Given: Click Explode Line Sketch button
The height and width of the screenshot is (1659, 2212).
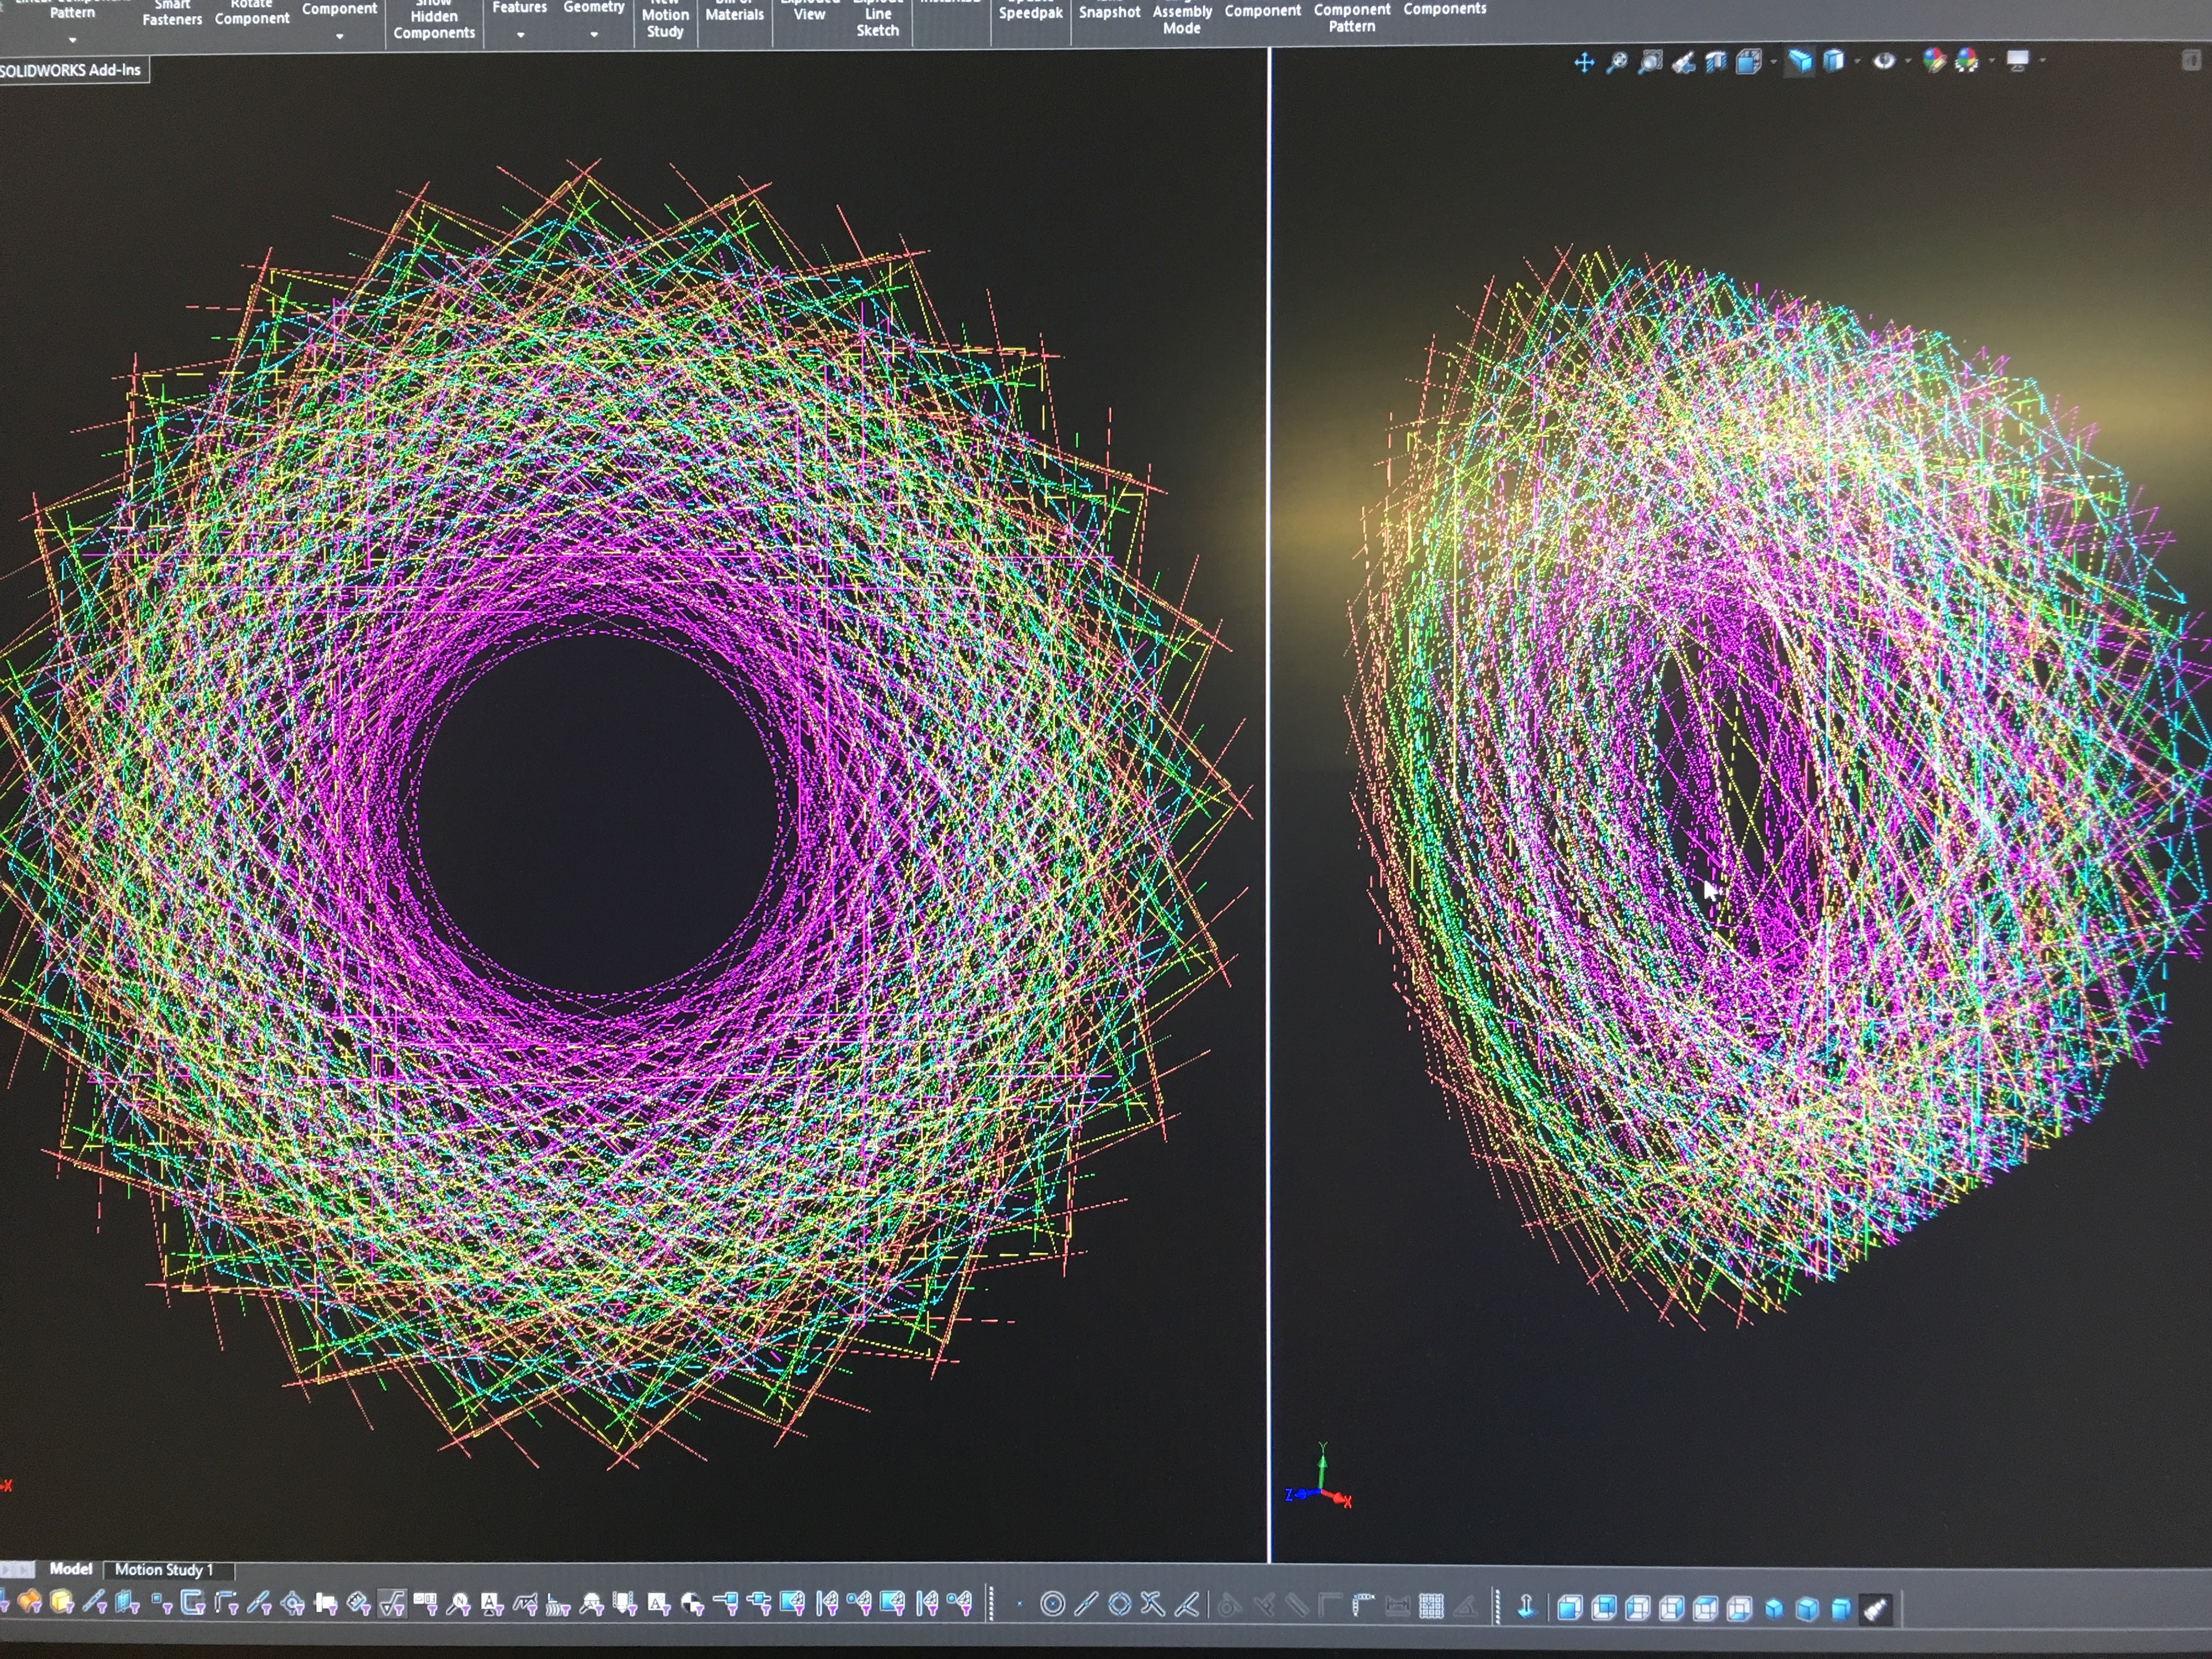Looking at the screenshot, I should pyautogui.click(x=877, y=18).
